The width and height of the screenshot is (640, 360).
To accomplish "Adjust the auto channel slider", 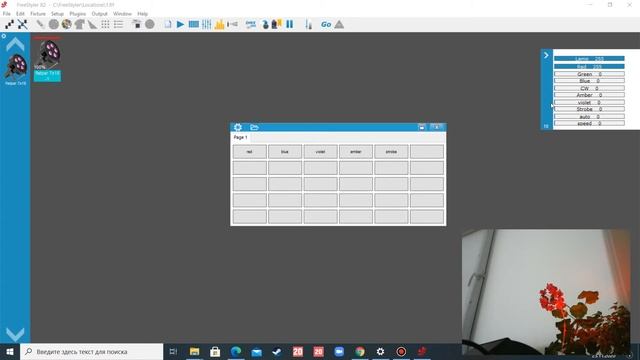I will tap(589, 116).
